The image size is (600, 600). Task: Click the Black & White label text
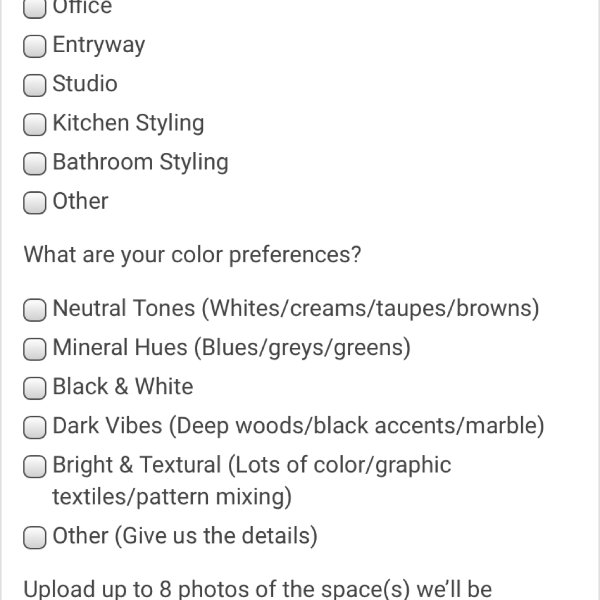tap(123, 386)
